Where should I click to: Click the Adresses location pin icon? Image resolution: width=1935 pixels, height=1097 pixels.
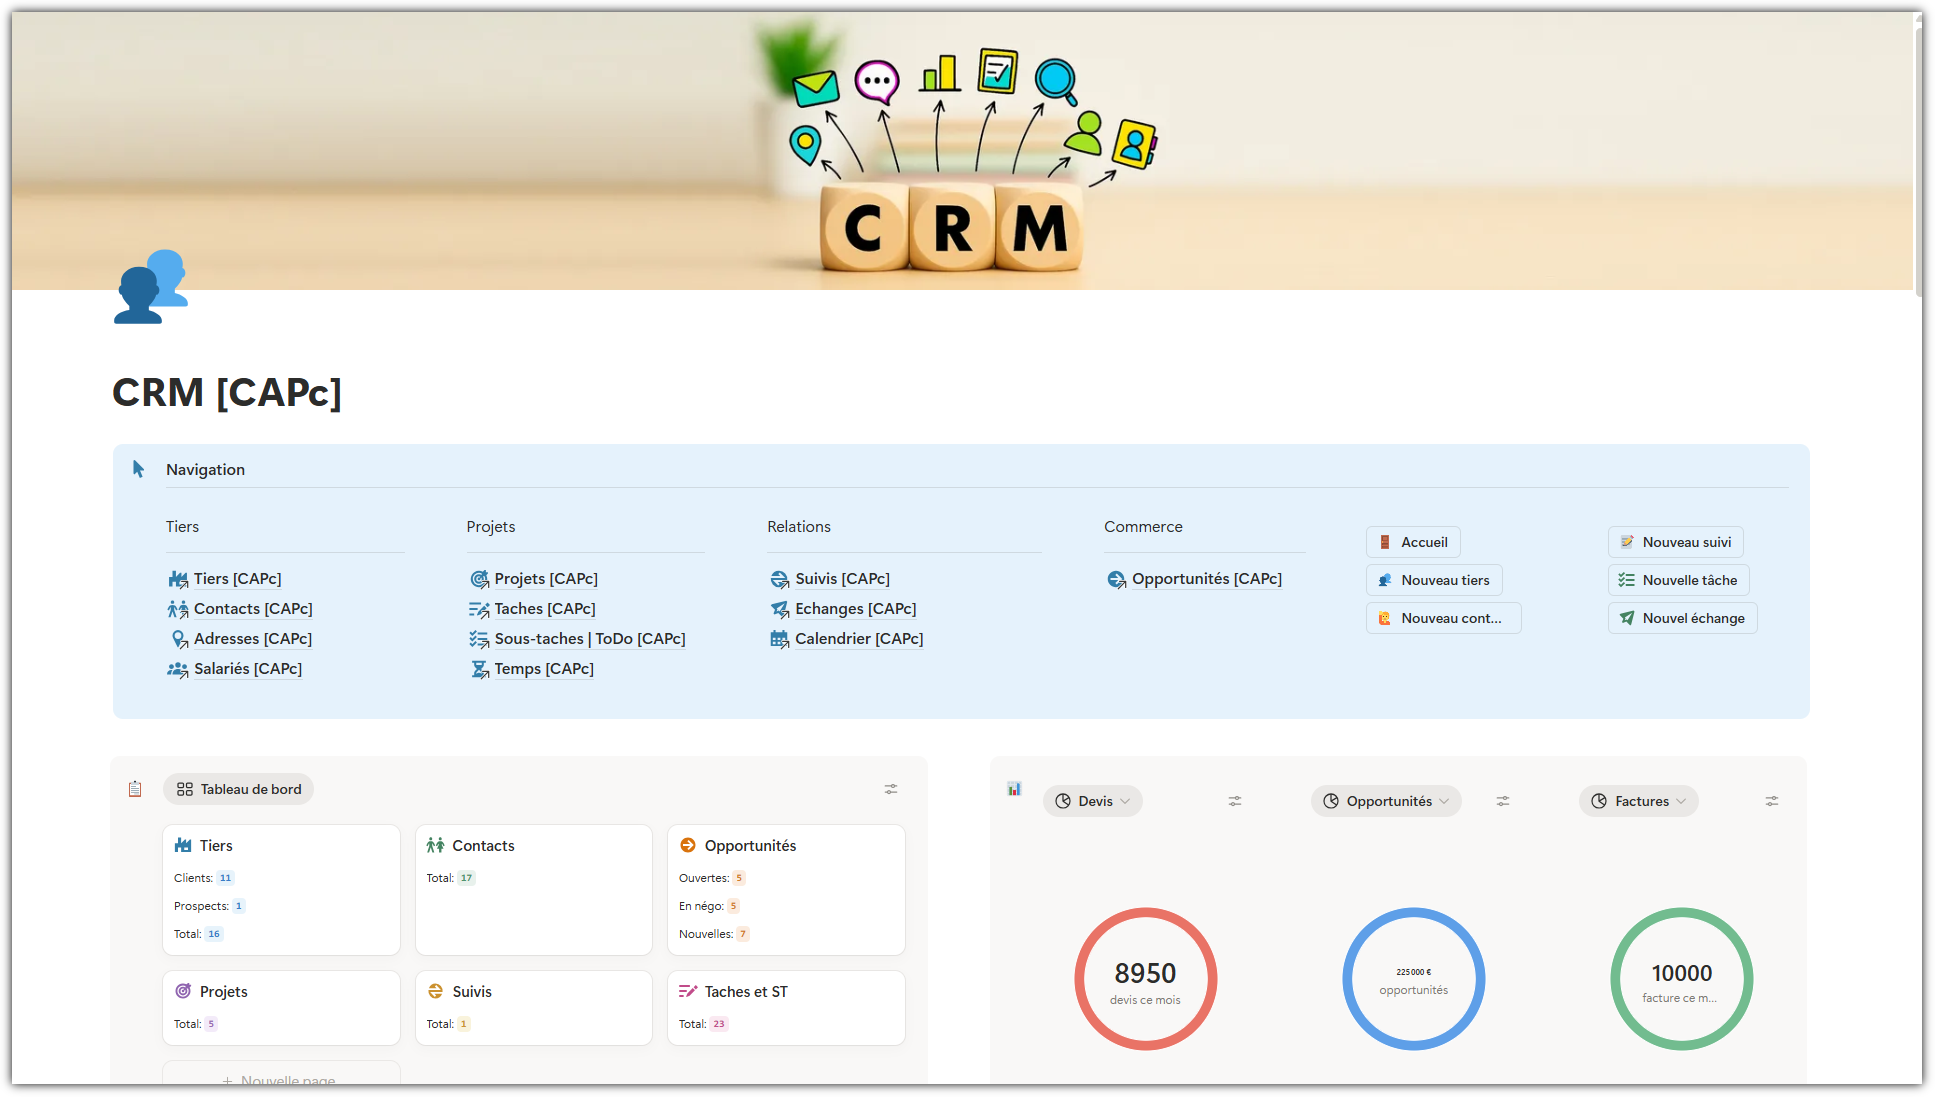click(x=178, y=638)
